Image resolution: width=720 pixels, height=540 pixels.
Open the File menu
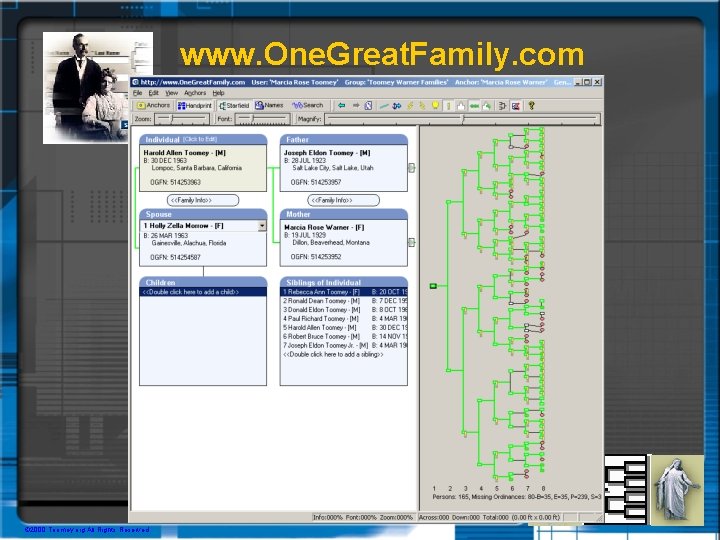tap(137, 93)
